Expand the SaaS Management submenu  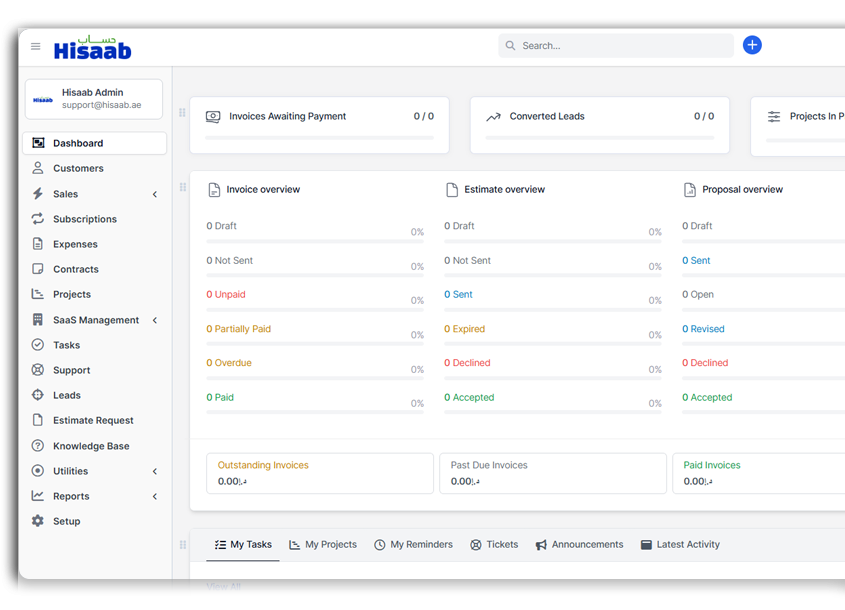(x=155, y=320)
